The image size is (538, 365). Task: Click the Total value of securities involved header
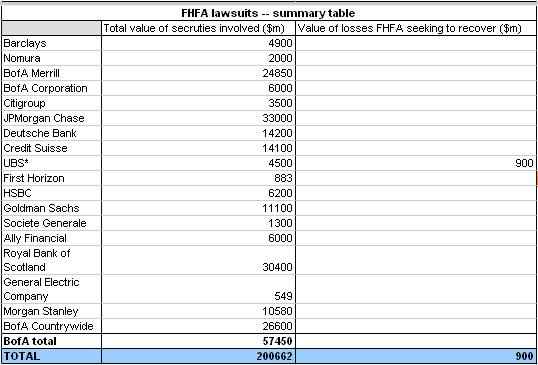(x=198, y=28)
